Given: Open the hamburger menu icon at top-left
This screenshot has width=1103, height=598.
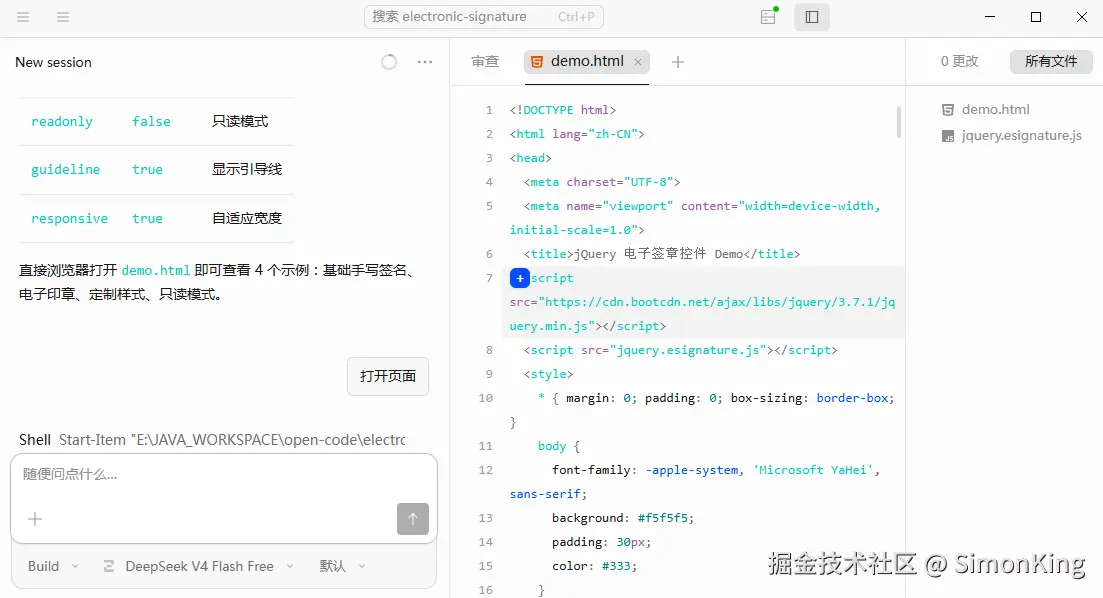Looking at the screenshot, I should [x=23, y=17].
